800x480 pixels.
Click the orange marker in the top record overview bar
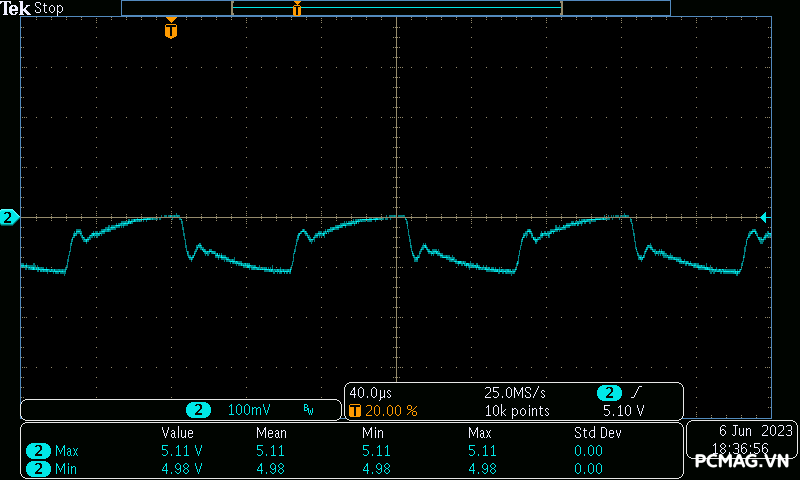(x=296, y=9)
